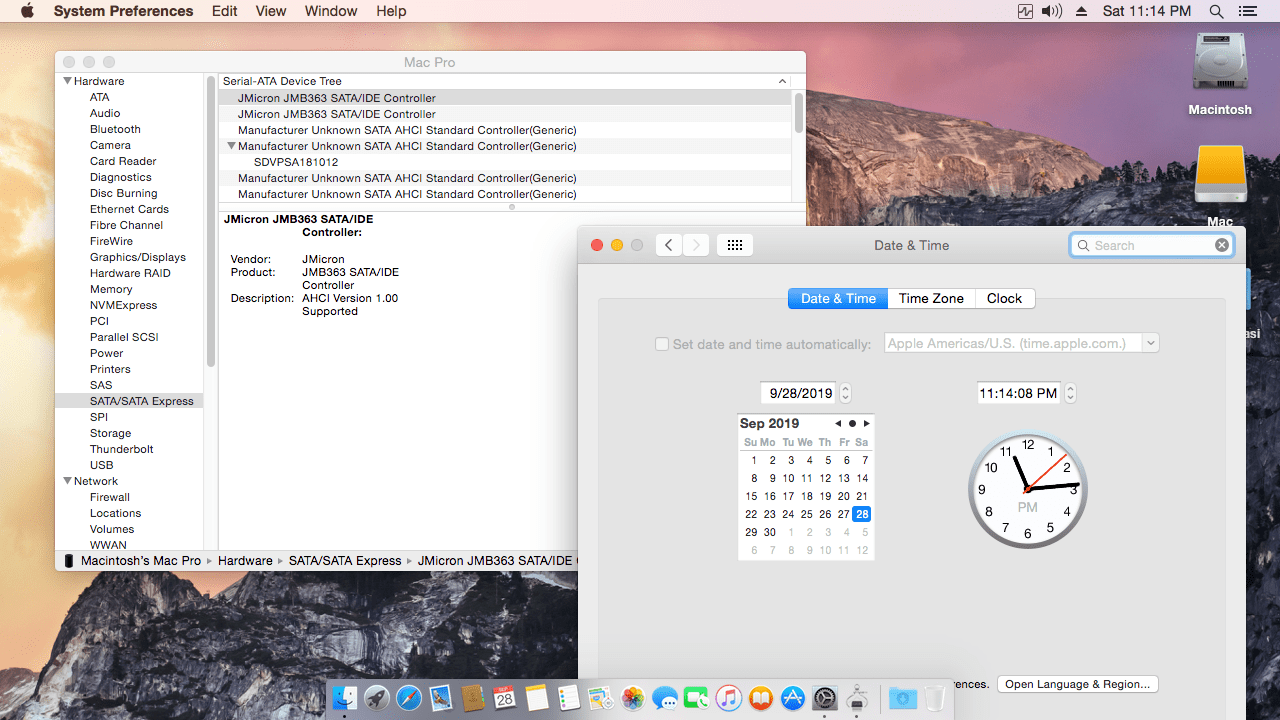Open the Mail app in the Dock
The width and height of the screenshot is (1280, 720).
(441, 698)
